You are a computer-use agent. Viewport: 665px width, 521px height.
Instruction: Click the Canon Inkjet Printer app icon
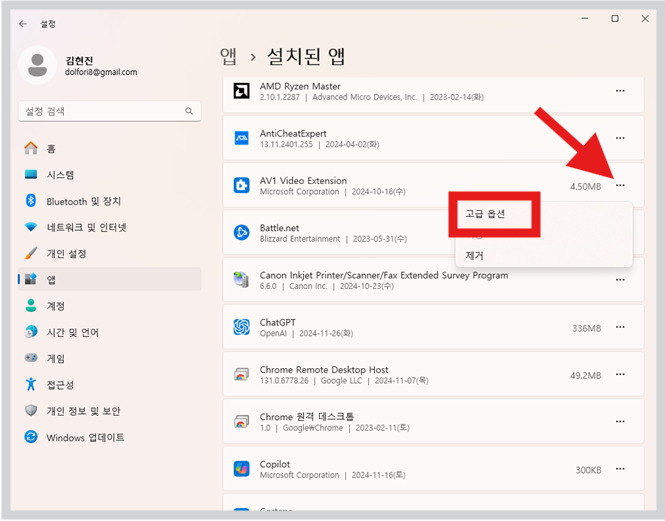[241, 280]
